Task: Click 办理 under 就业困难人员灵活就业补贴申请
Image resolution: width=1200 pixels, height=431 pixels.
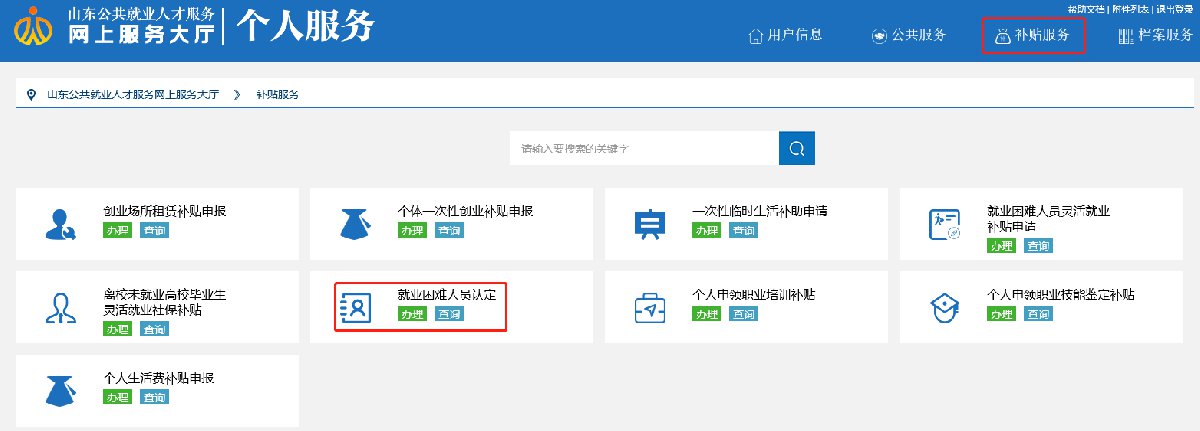Action: [x=1001, y=246]
